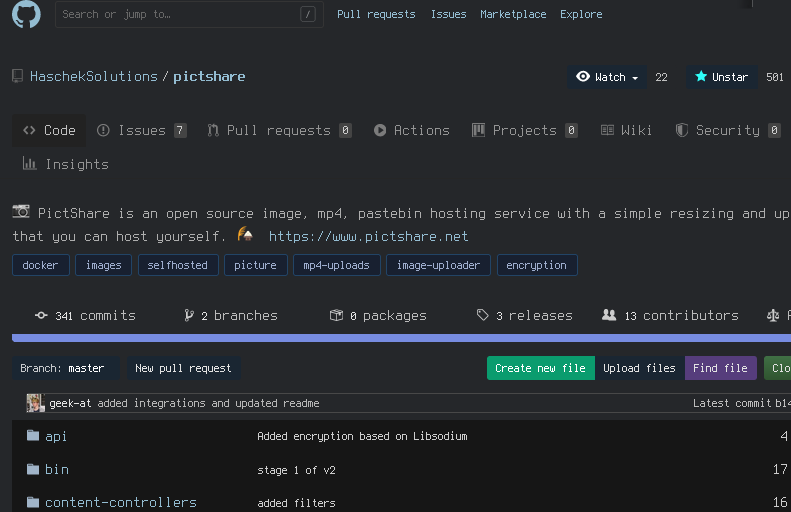Switch to the Issues tab
The image size is (791, 512).
(x=142, y=130)
